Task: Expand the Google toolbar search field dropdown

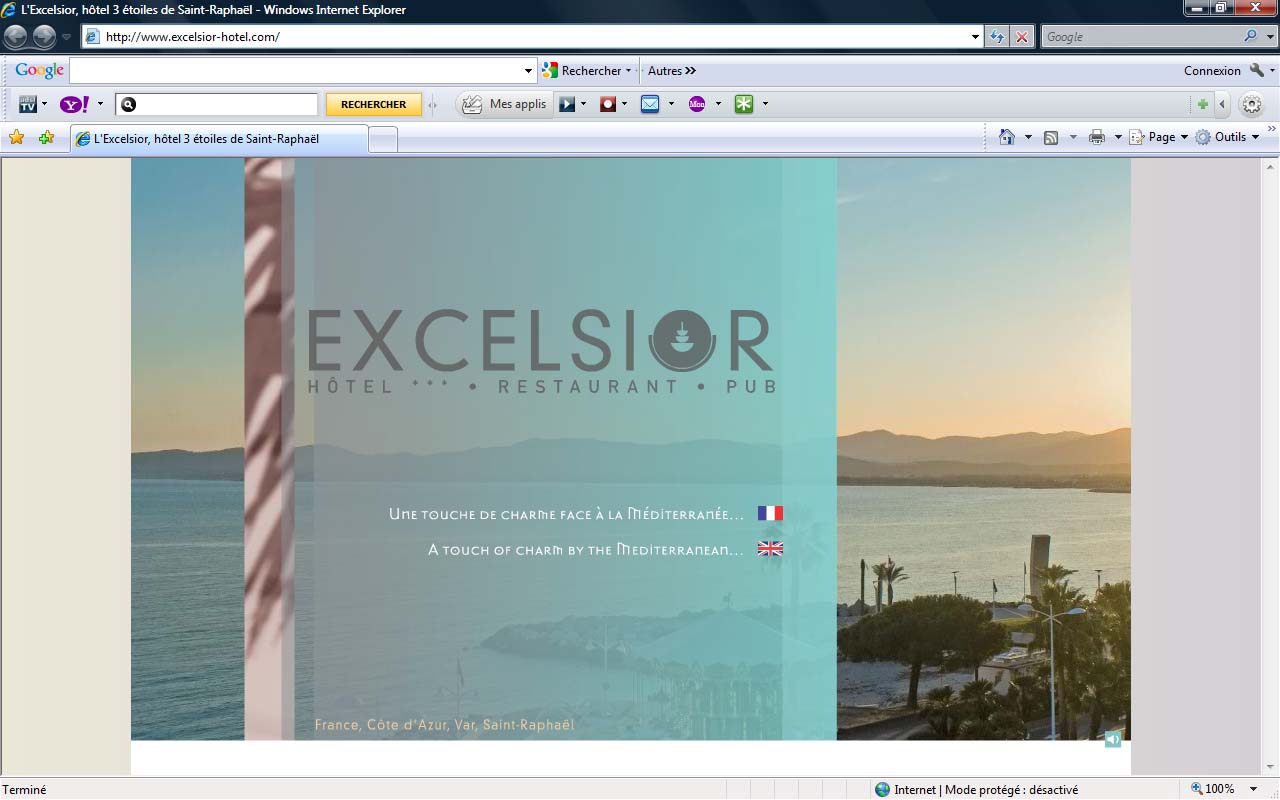Action: pos(529,71)
